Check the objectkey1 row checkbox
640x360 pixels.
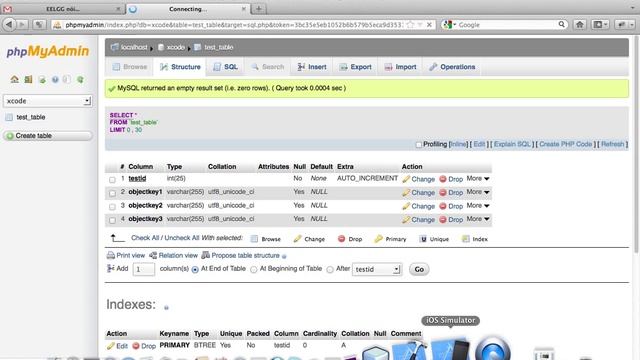[x=112, y=193]
